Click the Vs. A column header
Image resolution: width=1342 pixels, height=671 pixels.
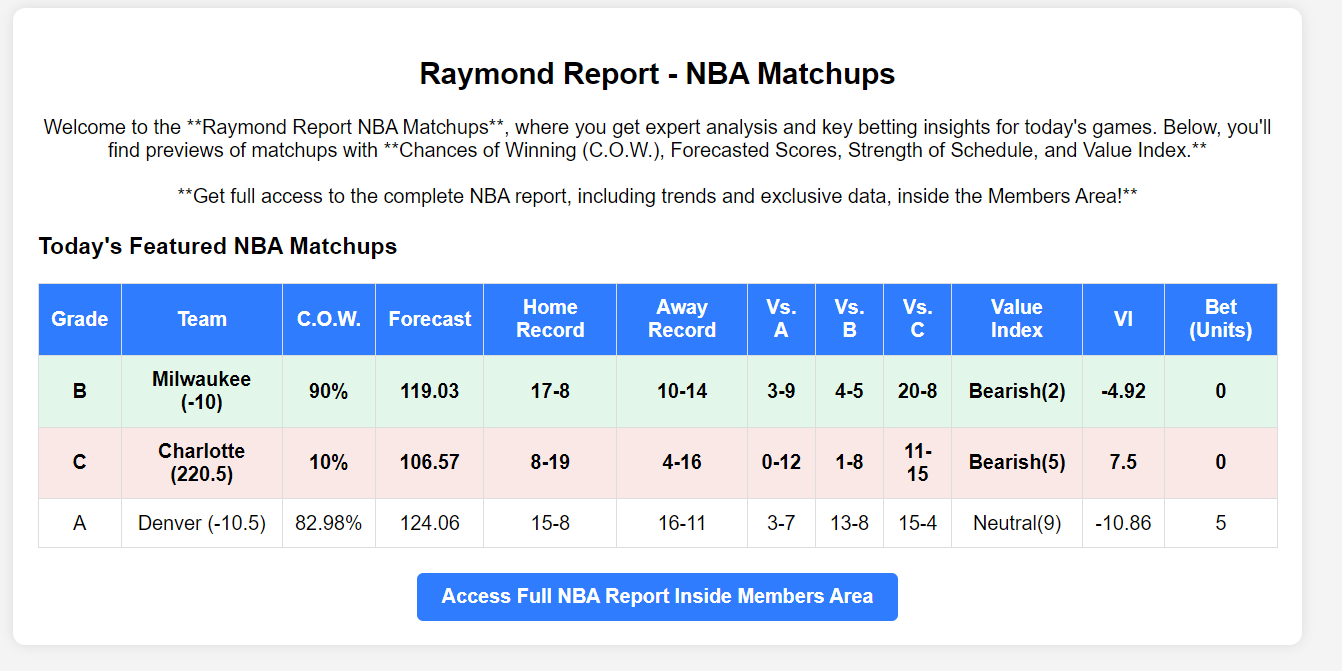coord(781,319)
